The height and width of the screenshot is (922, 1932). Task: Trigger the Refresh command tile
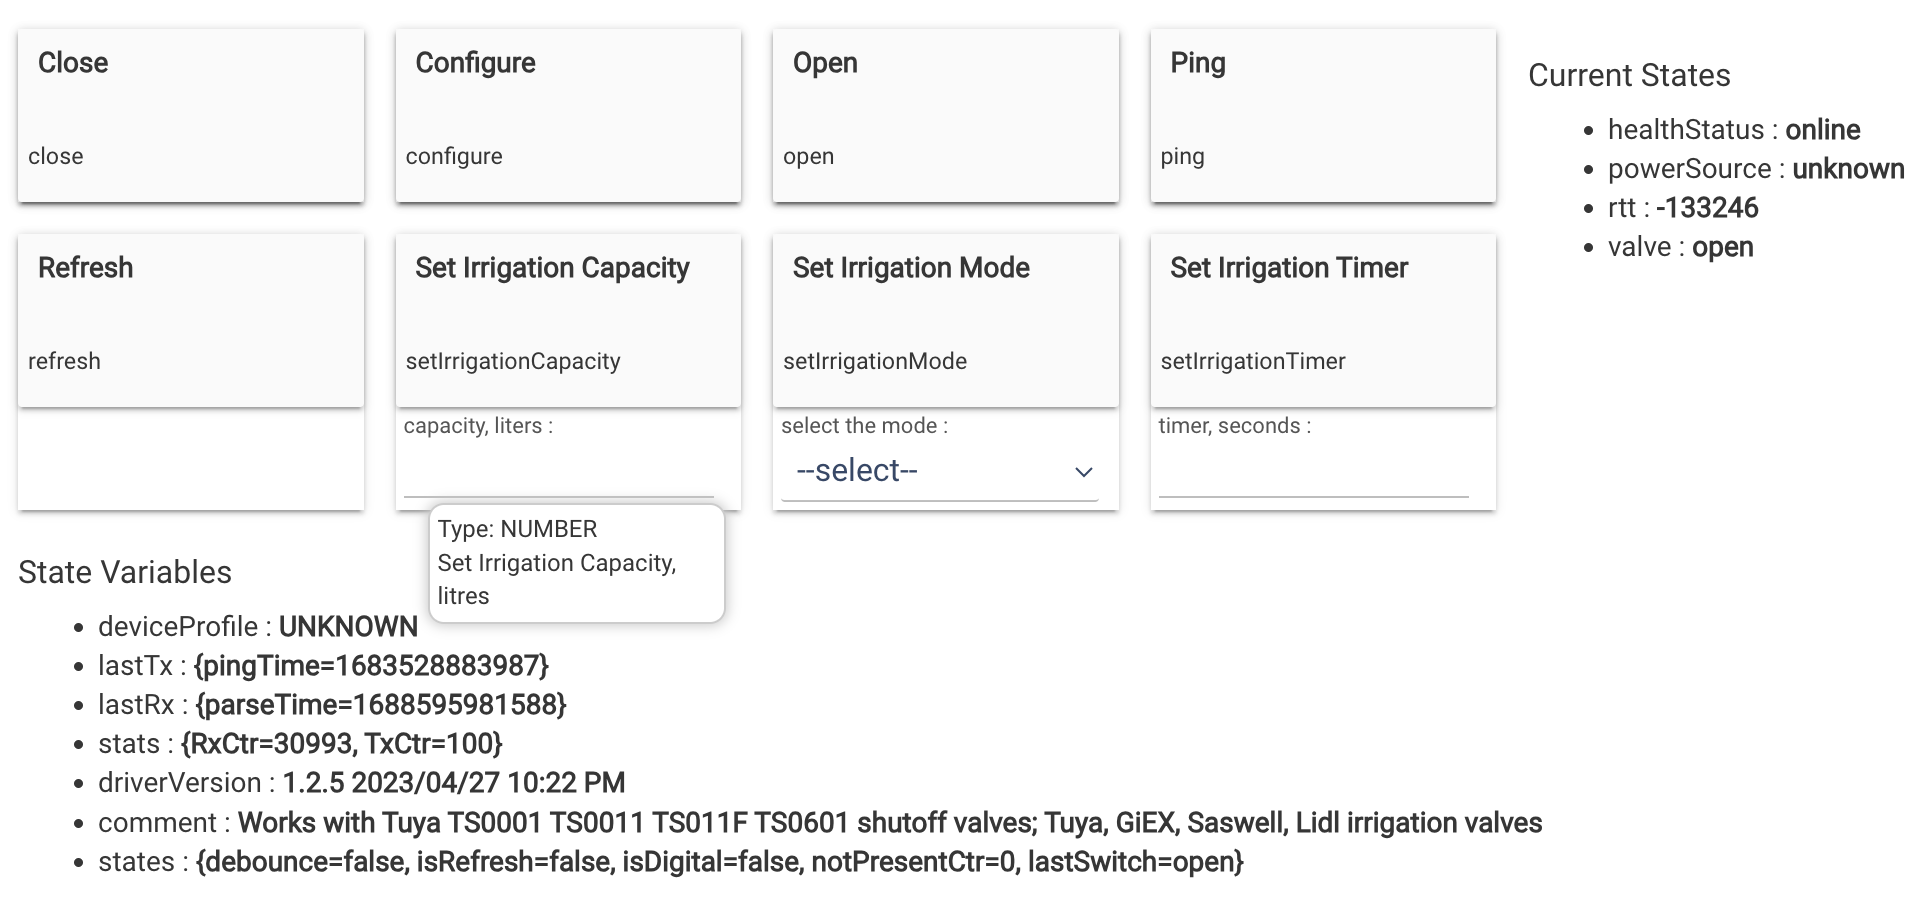[x=190, y=320]
